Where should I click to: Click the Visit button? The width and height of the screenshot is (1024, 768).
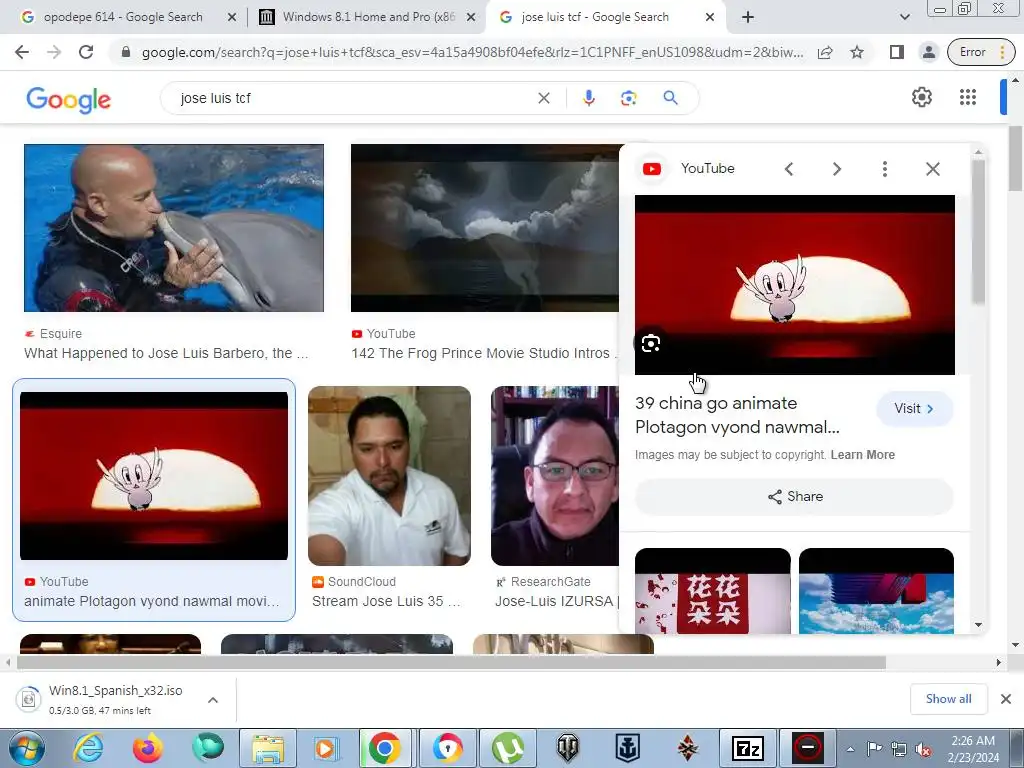(x=914, y=409)
